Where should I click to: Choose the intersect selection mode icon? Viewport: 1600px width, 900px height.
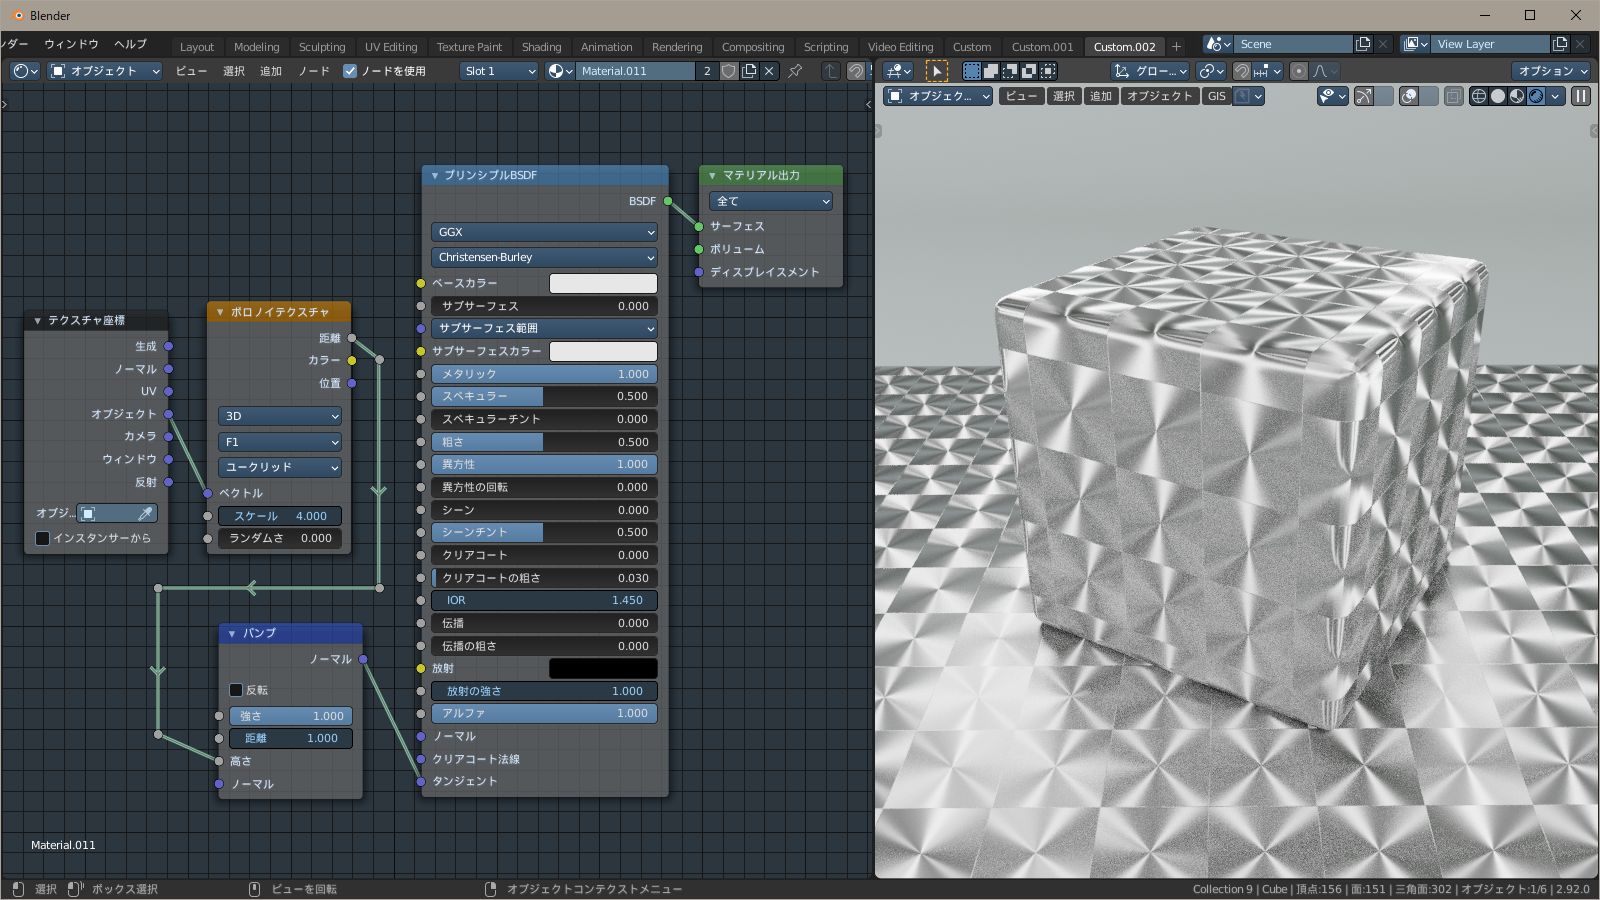[1048, 71]
